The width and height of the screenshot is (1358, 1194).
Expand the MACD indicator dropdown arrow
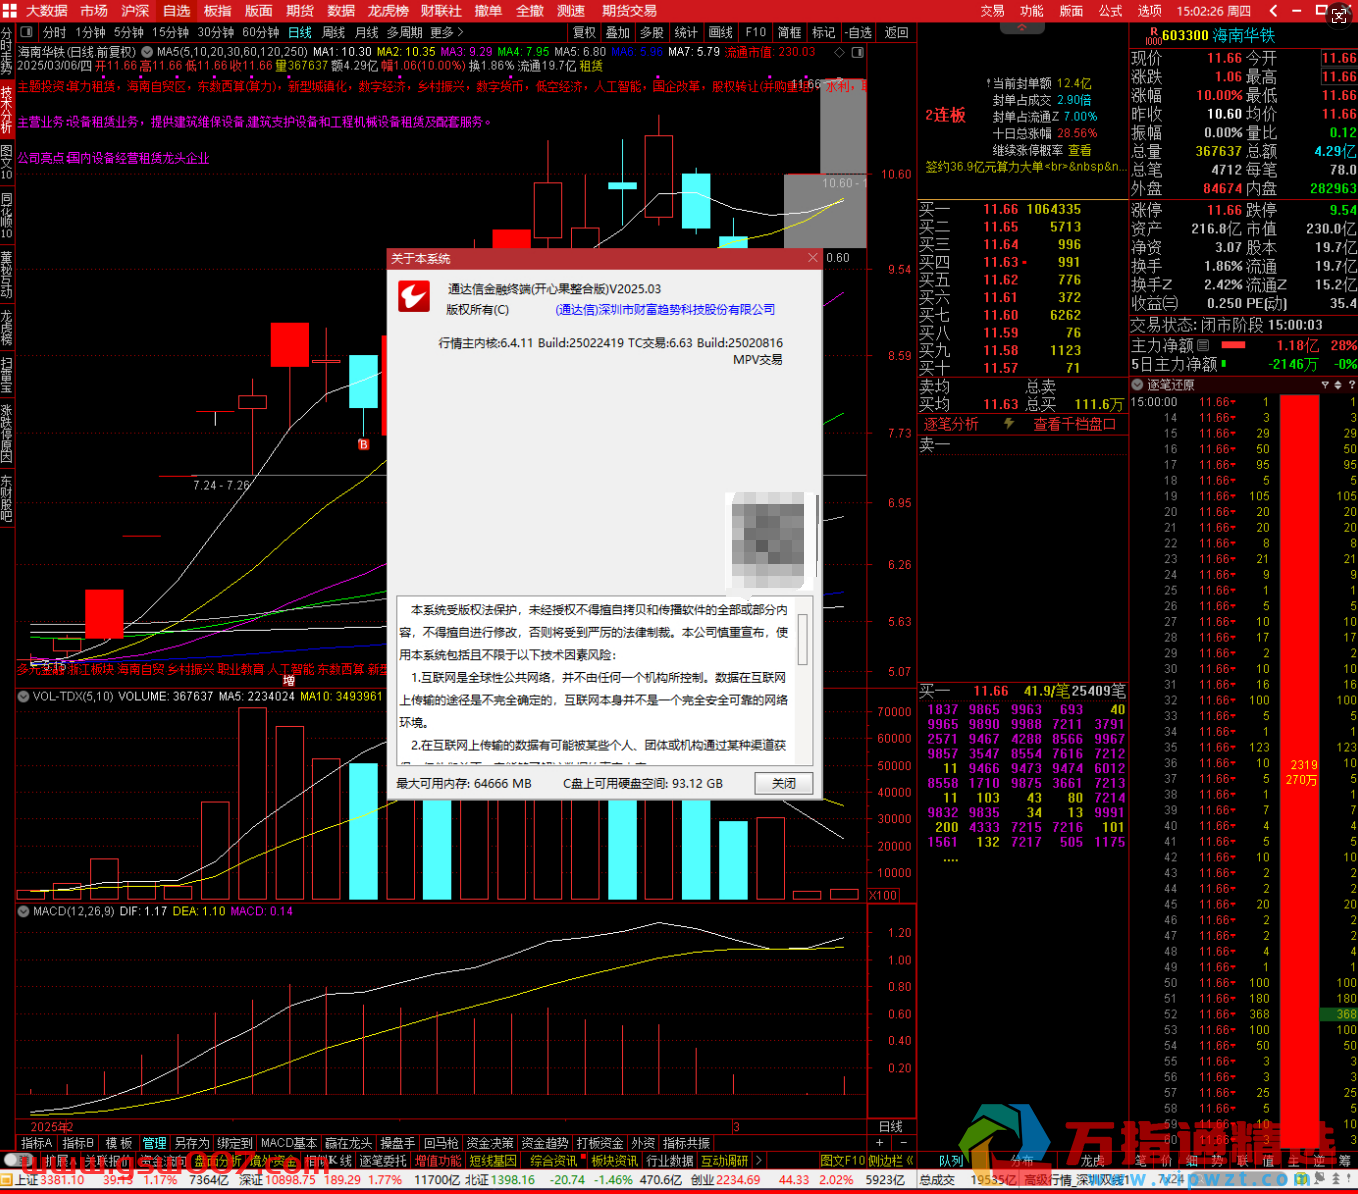[x=23, y=911]
